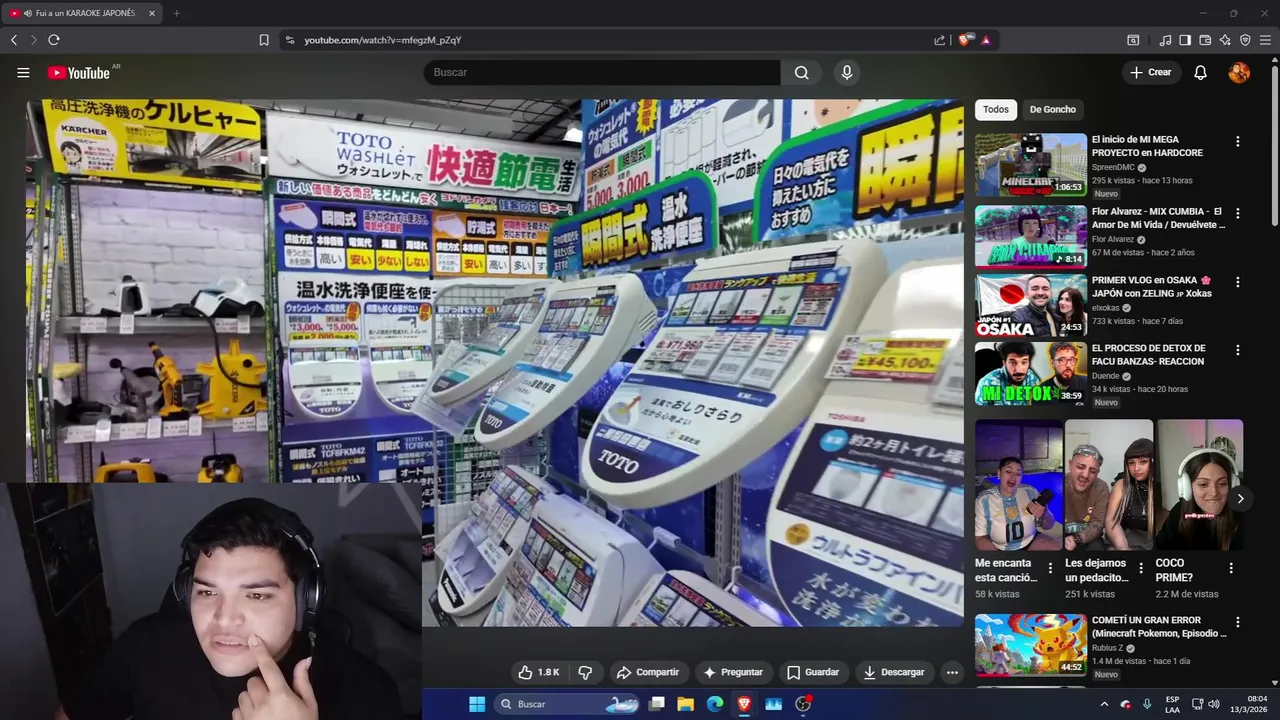The width and height of the screenshot is (1280, 720).
Task: Open Primer Vlog en Osaka thumbnail
Action: point(1030,305)
